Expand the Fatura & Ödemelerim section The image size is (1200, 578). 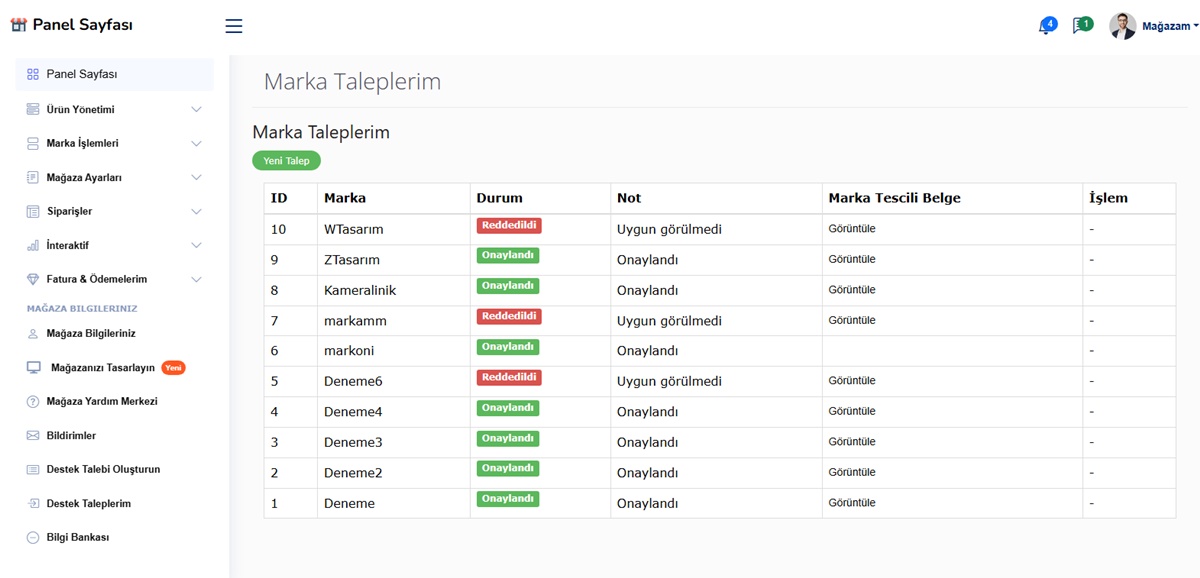click(x=196, y=280)
